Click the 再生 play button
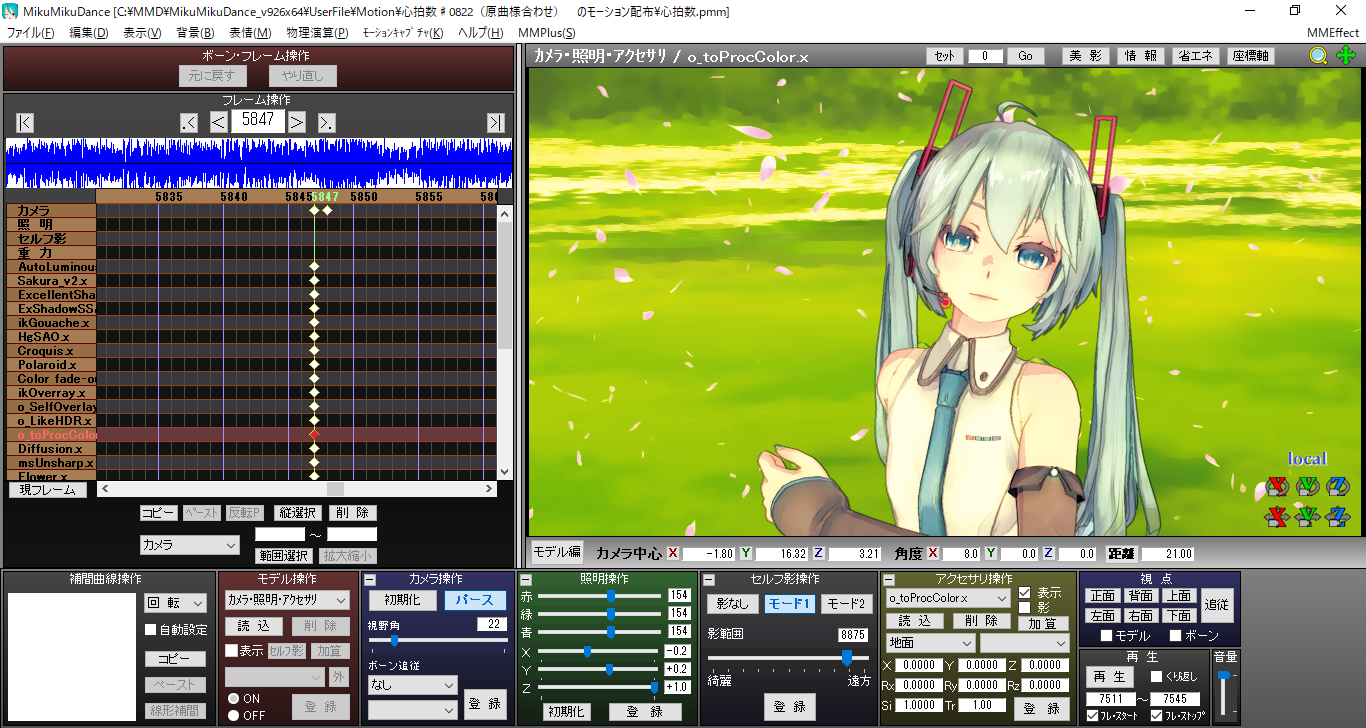Screen dimensions: 1366x728 (x=1109, y=677)
